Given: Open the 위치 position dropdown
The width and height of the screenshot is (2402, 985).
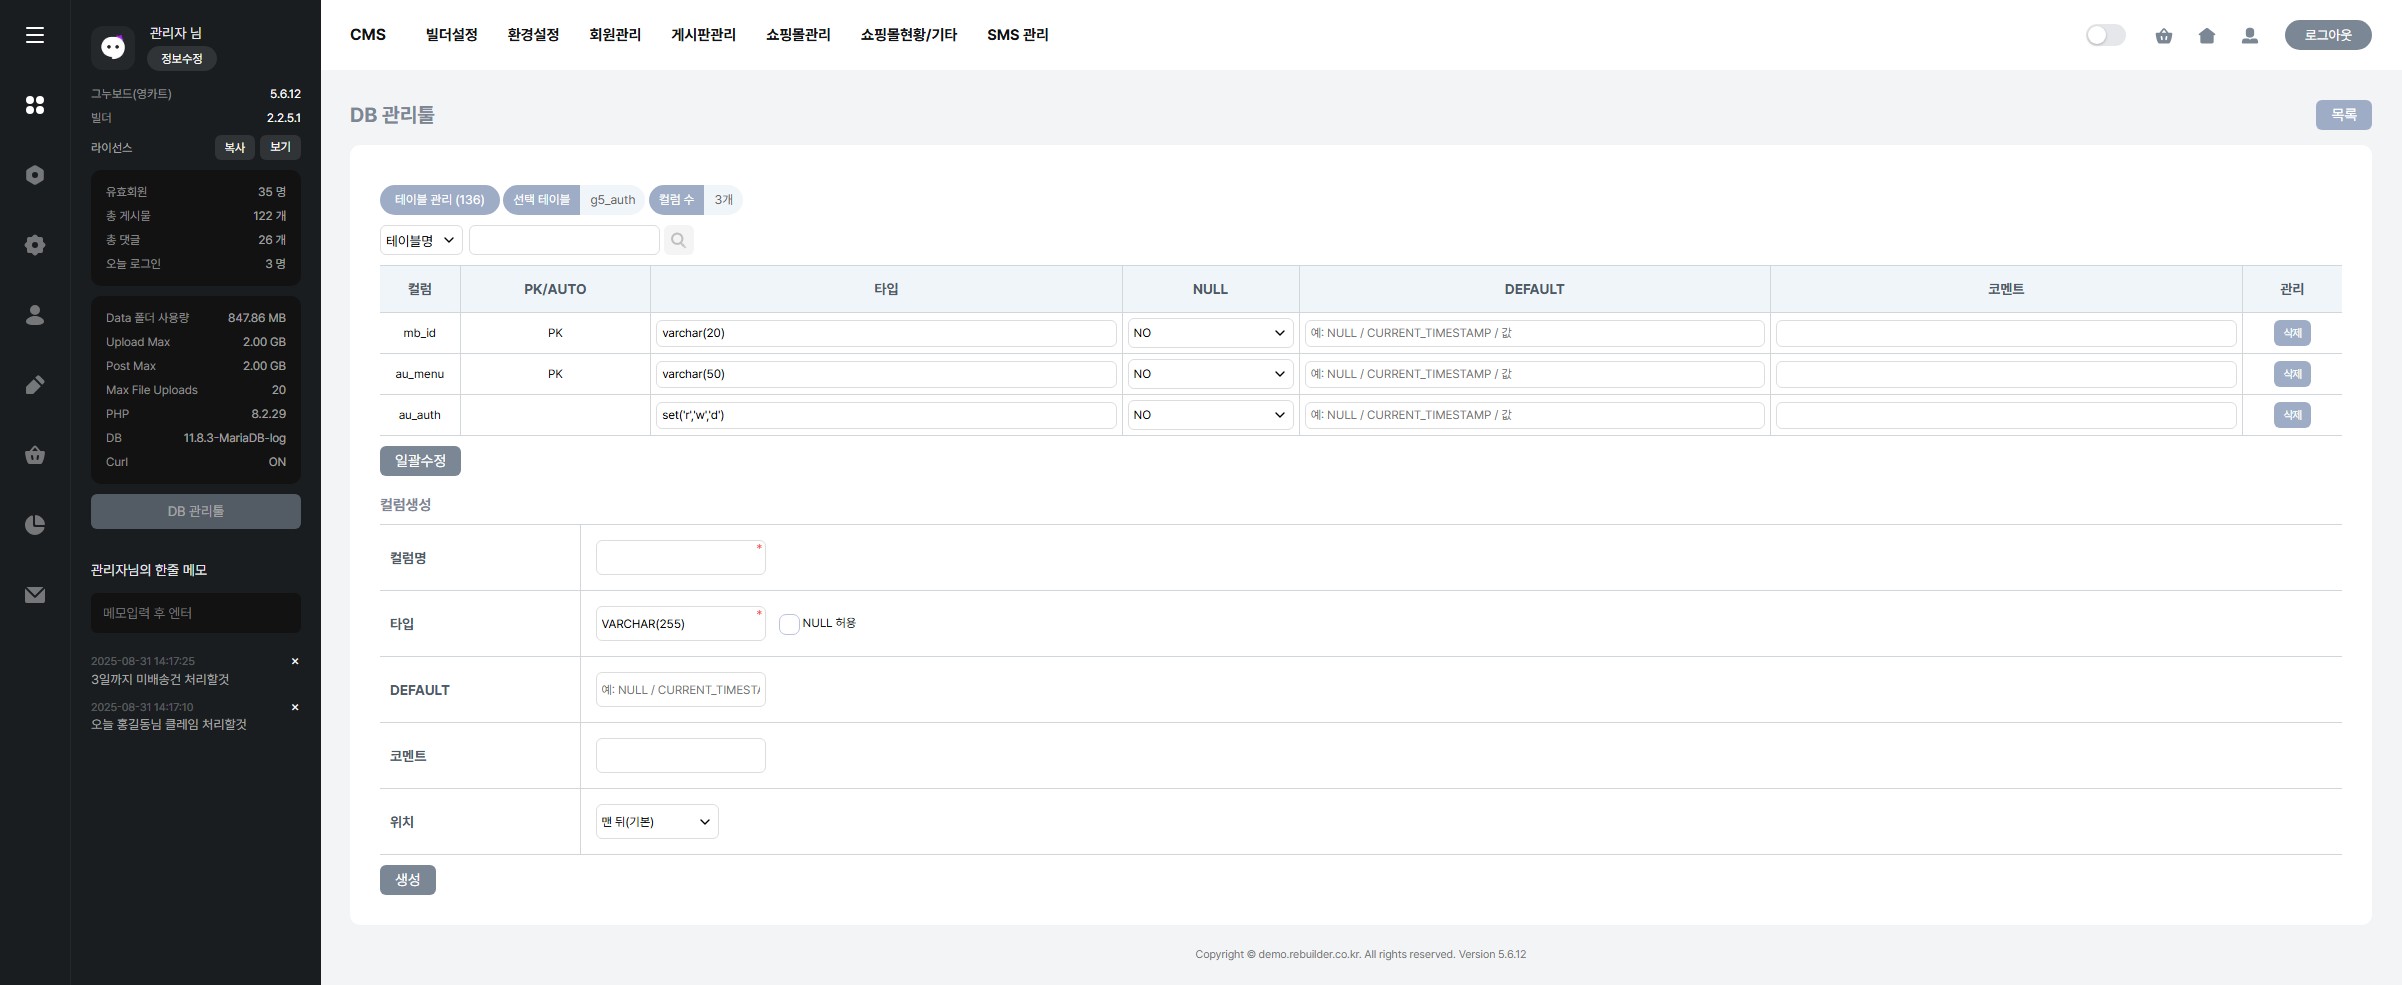Looking at the screenshot, I should (656, 822).
